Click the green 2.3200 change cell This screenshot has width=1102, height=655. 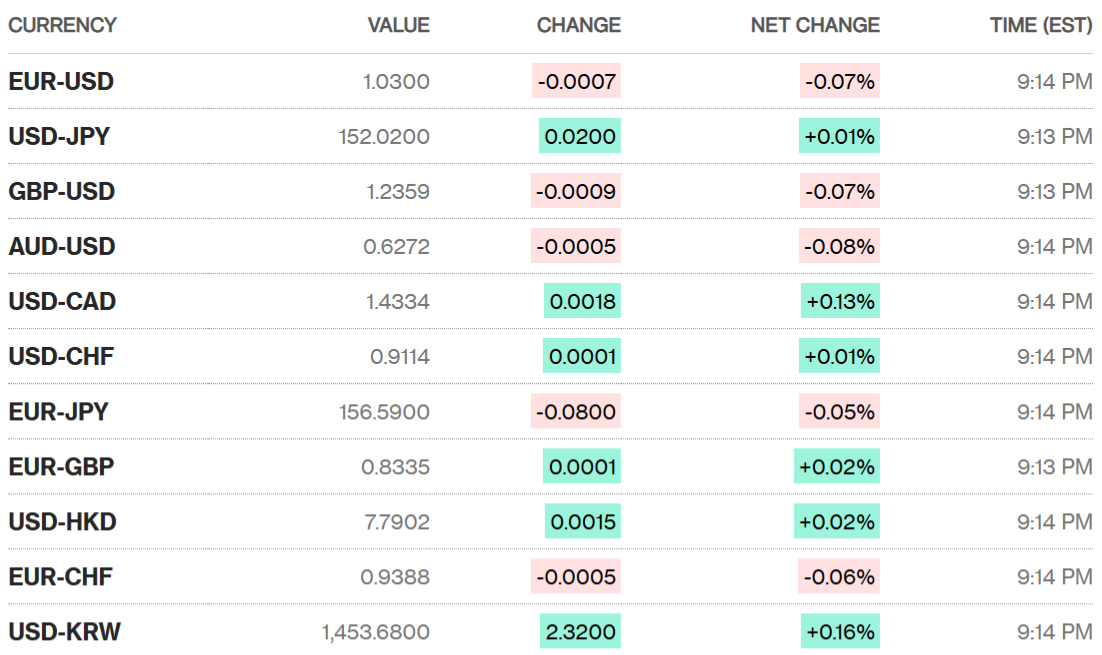coord(580,632)
